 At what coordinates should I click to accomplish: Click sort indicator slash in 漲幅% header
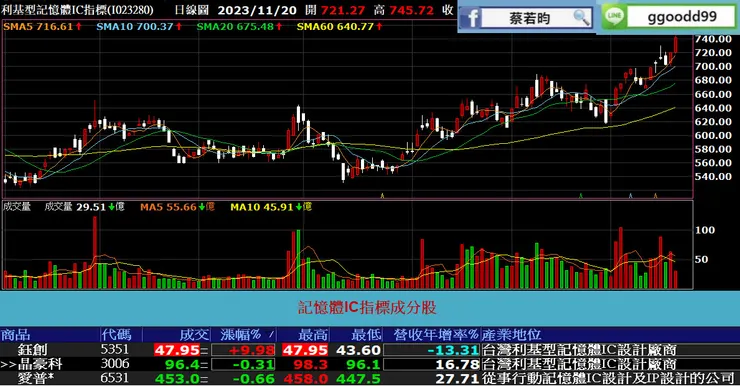click(x=271, y=335)
